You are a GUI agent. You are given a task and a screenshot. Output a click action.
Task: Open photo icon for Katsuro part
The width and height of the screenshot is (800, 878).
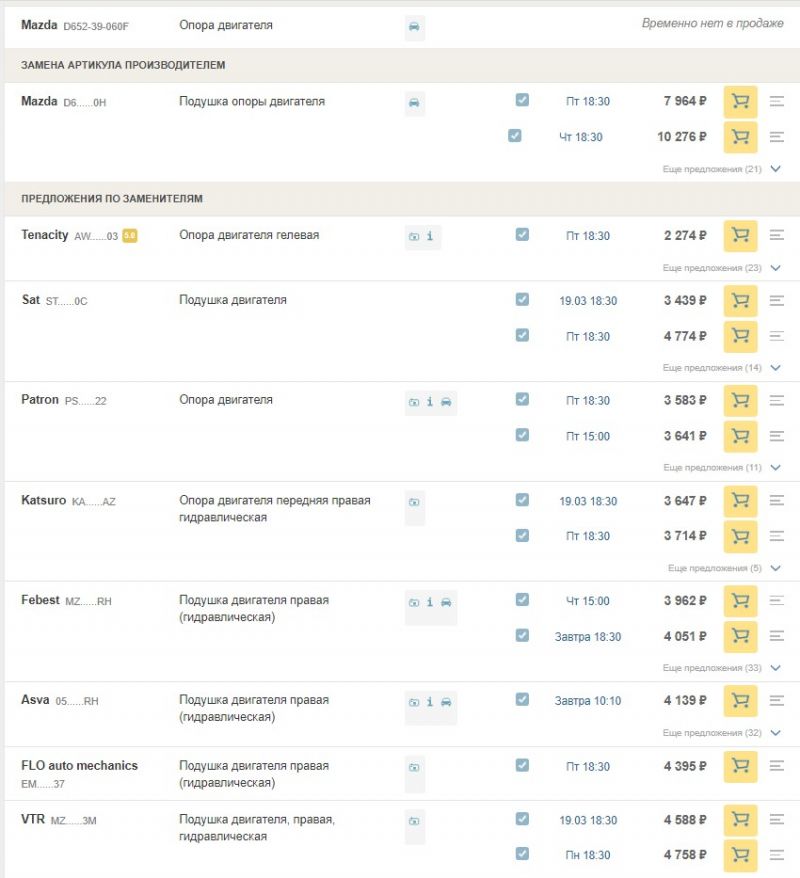(x=414, y=502)
